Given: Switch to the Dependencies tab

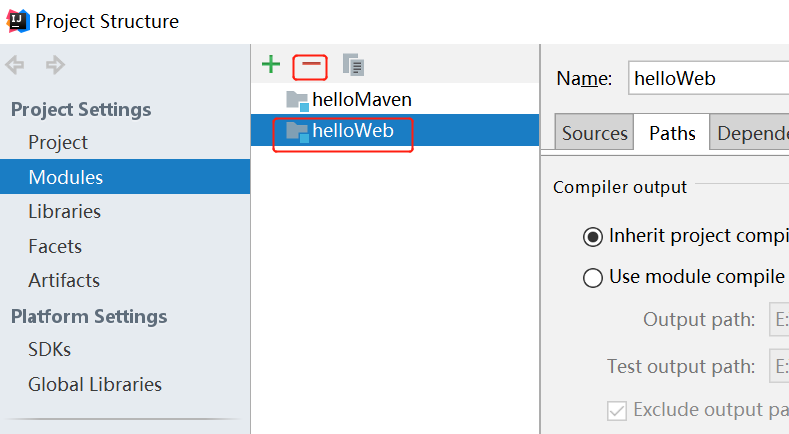Looking at the screenshot, I should pyautogui.click(x=752, y=133).
